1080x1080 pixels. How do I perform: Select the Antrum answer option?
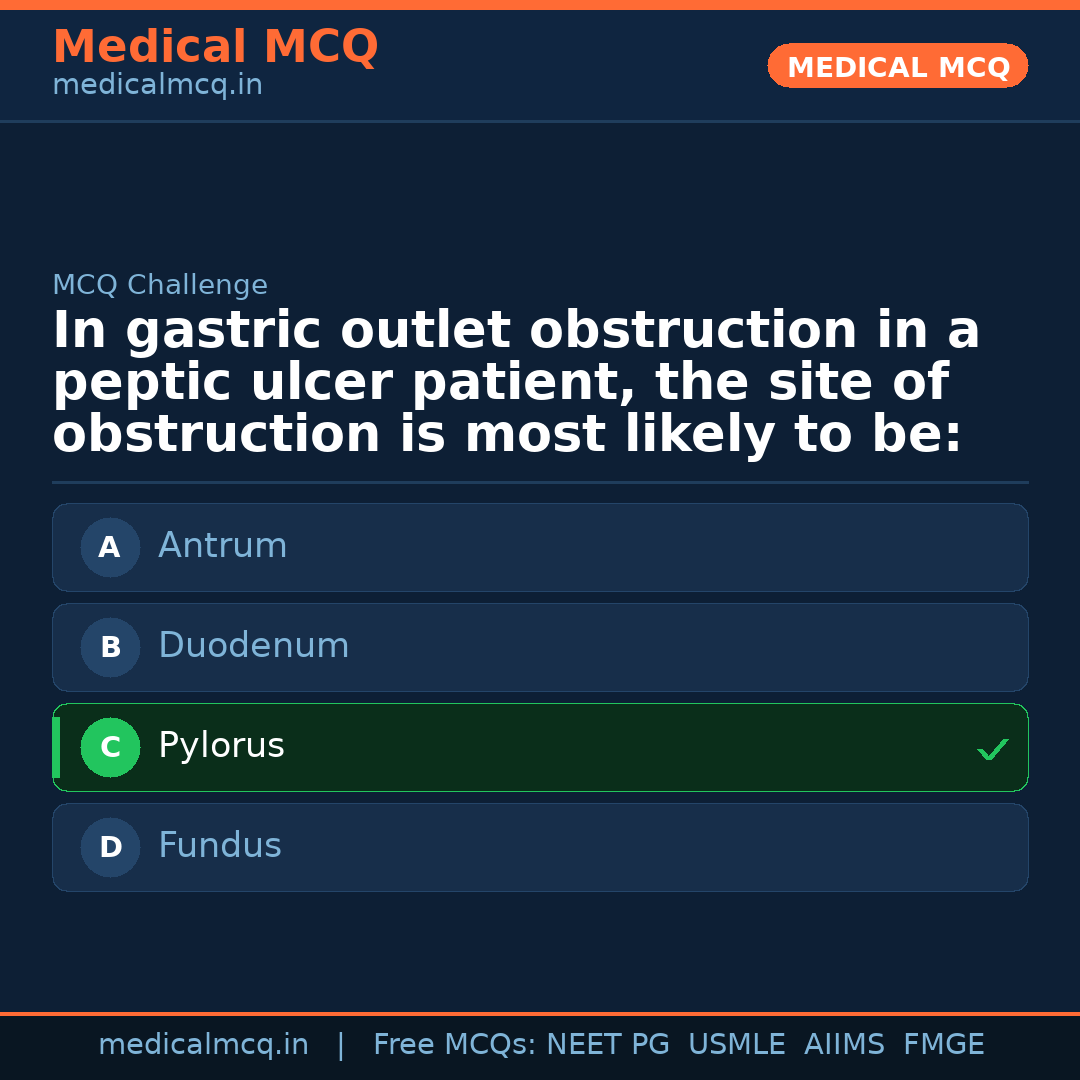click(540, 547)
